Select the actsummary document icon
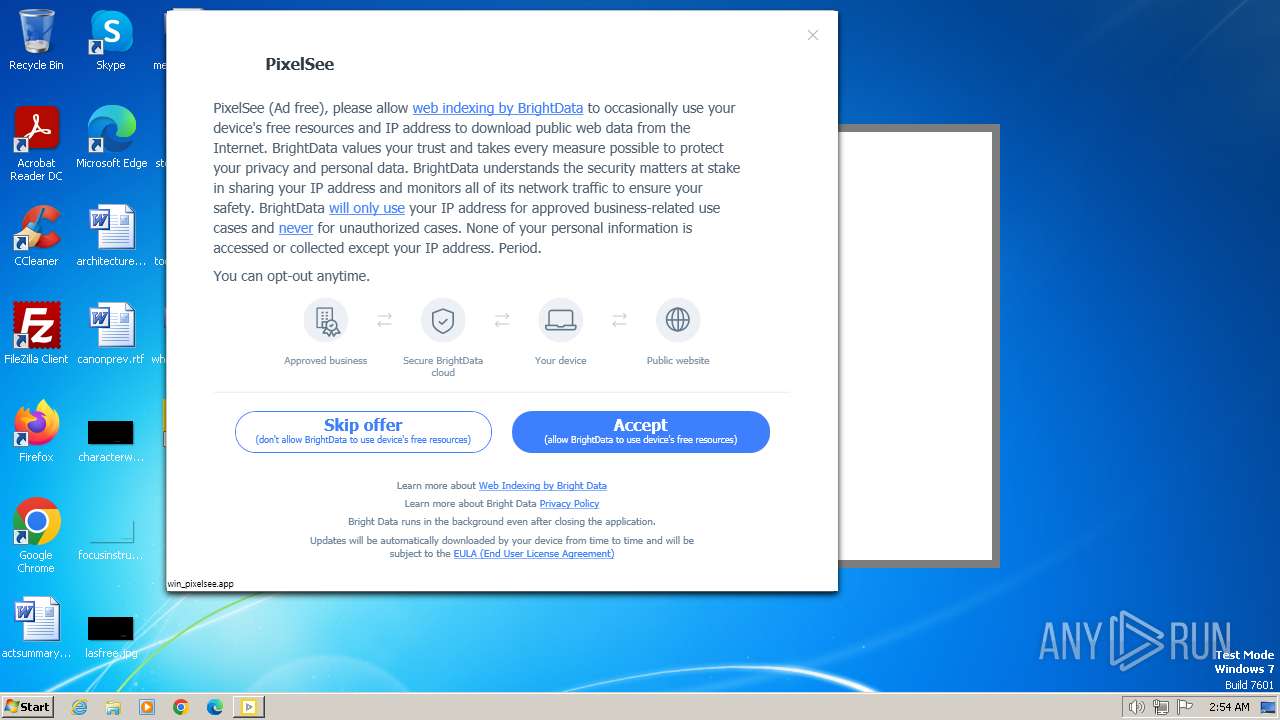This screenshot has height=720, width=1280. pos(36,628)
